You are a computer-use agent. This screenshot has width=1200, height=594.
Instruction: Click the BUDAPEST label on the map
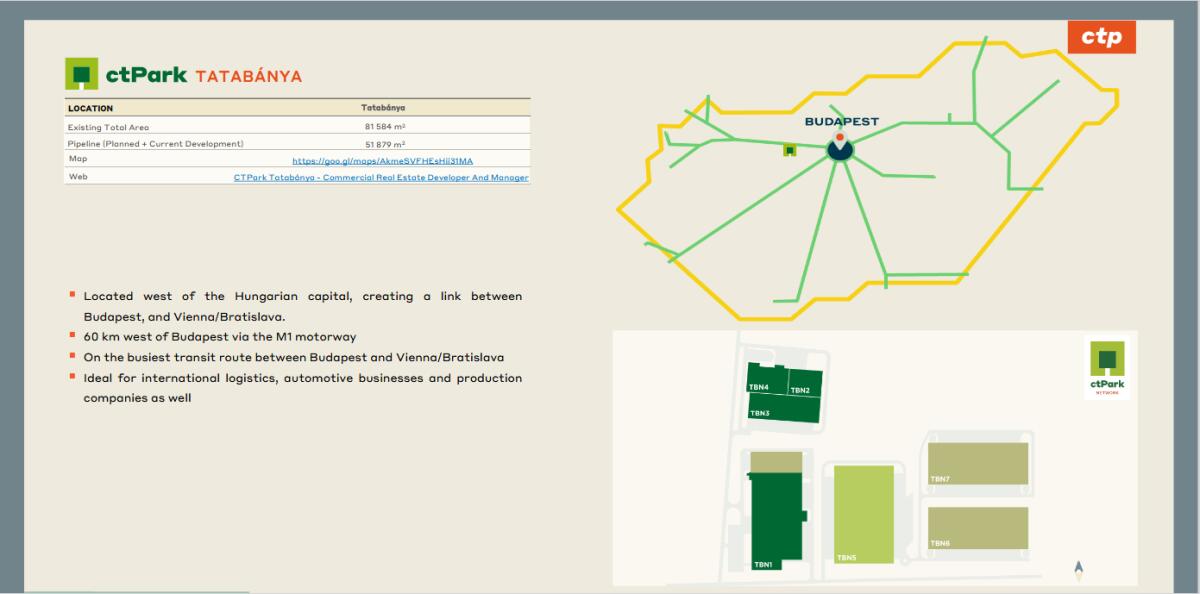click(841, 122)
